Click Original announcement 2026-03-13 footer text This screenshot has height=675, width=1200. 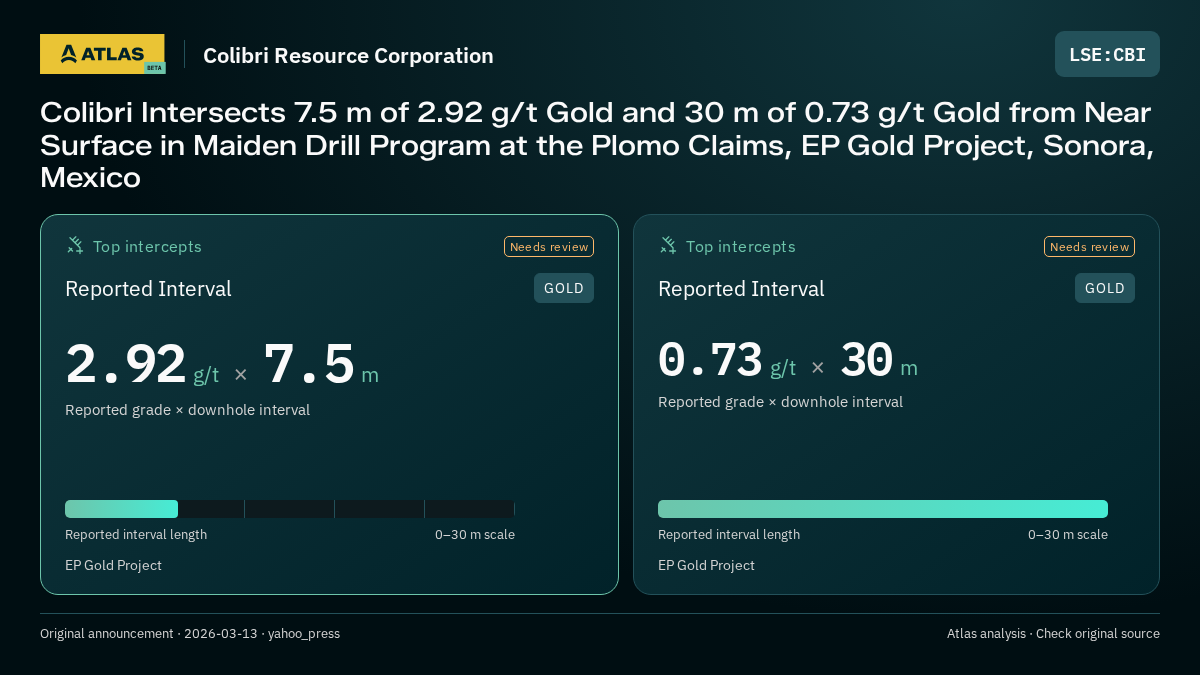[x=190, y=634]
